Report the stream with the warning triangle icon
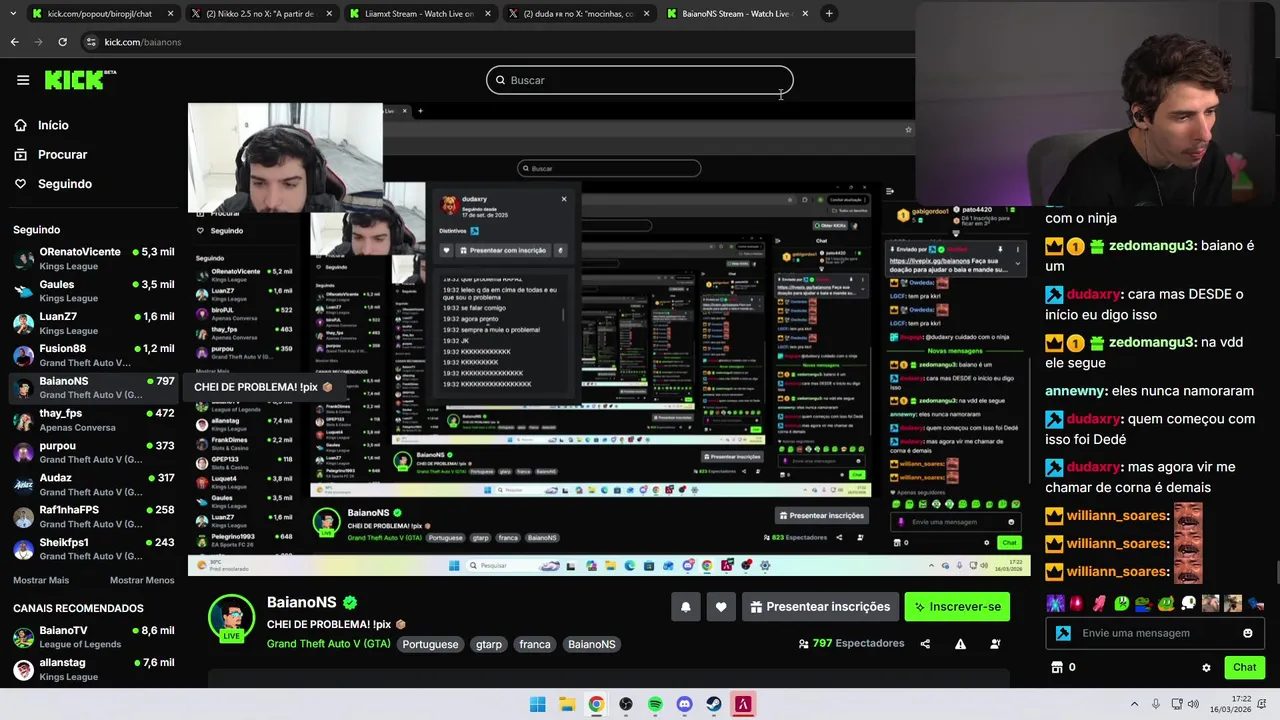 click(960, 644)
